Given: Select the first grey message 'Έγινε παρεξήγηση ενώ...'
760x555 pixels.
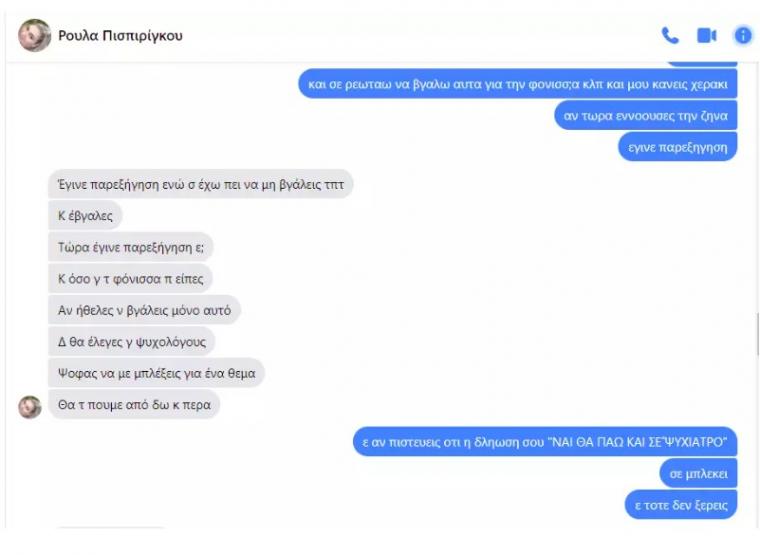Looking at the screenshot, I should click(201, 184).
